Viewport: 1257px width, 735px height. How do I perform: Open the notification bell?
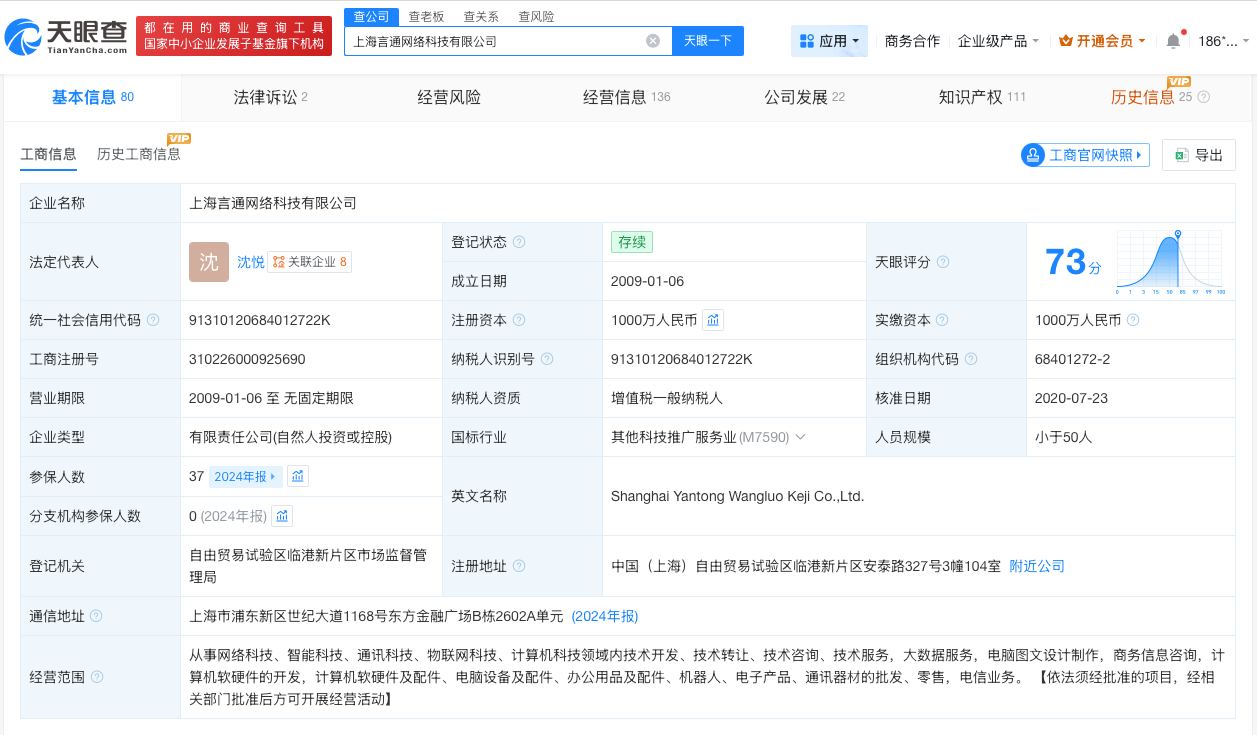click(x=1171, y=41)
